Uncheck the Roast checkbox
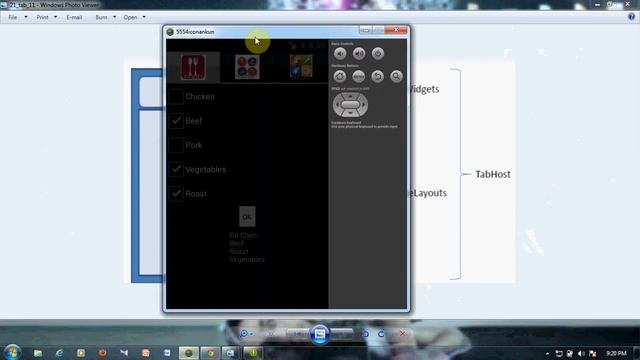 [x=176, y=193]
